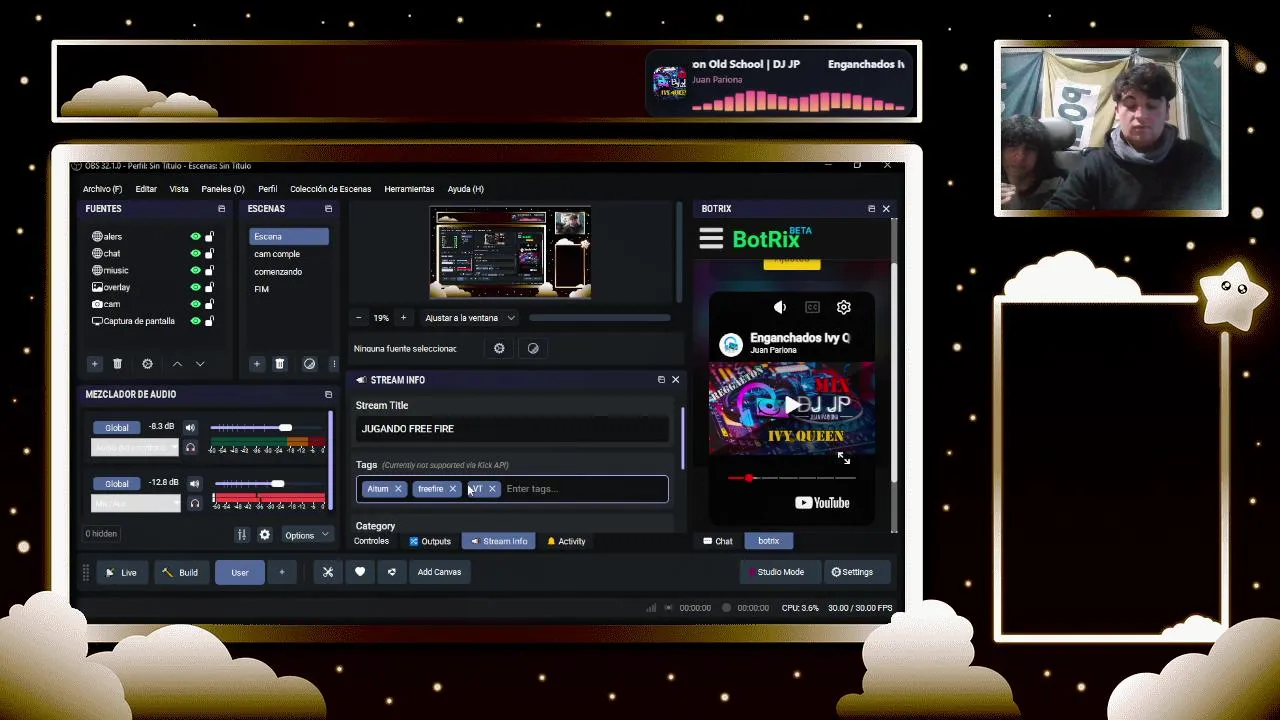The image size is (1280, 720).
Task: Toggle sound on the YouTube player
Action: click(x=780, y=307)
